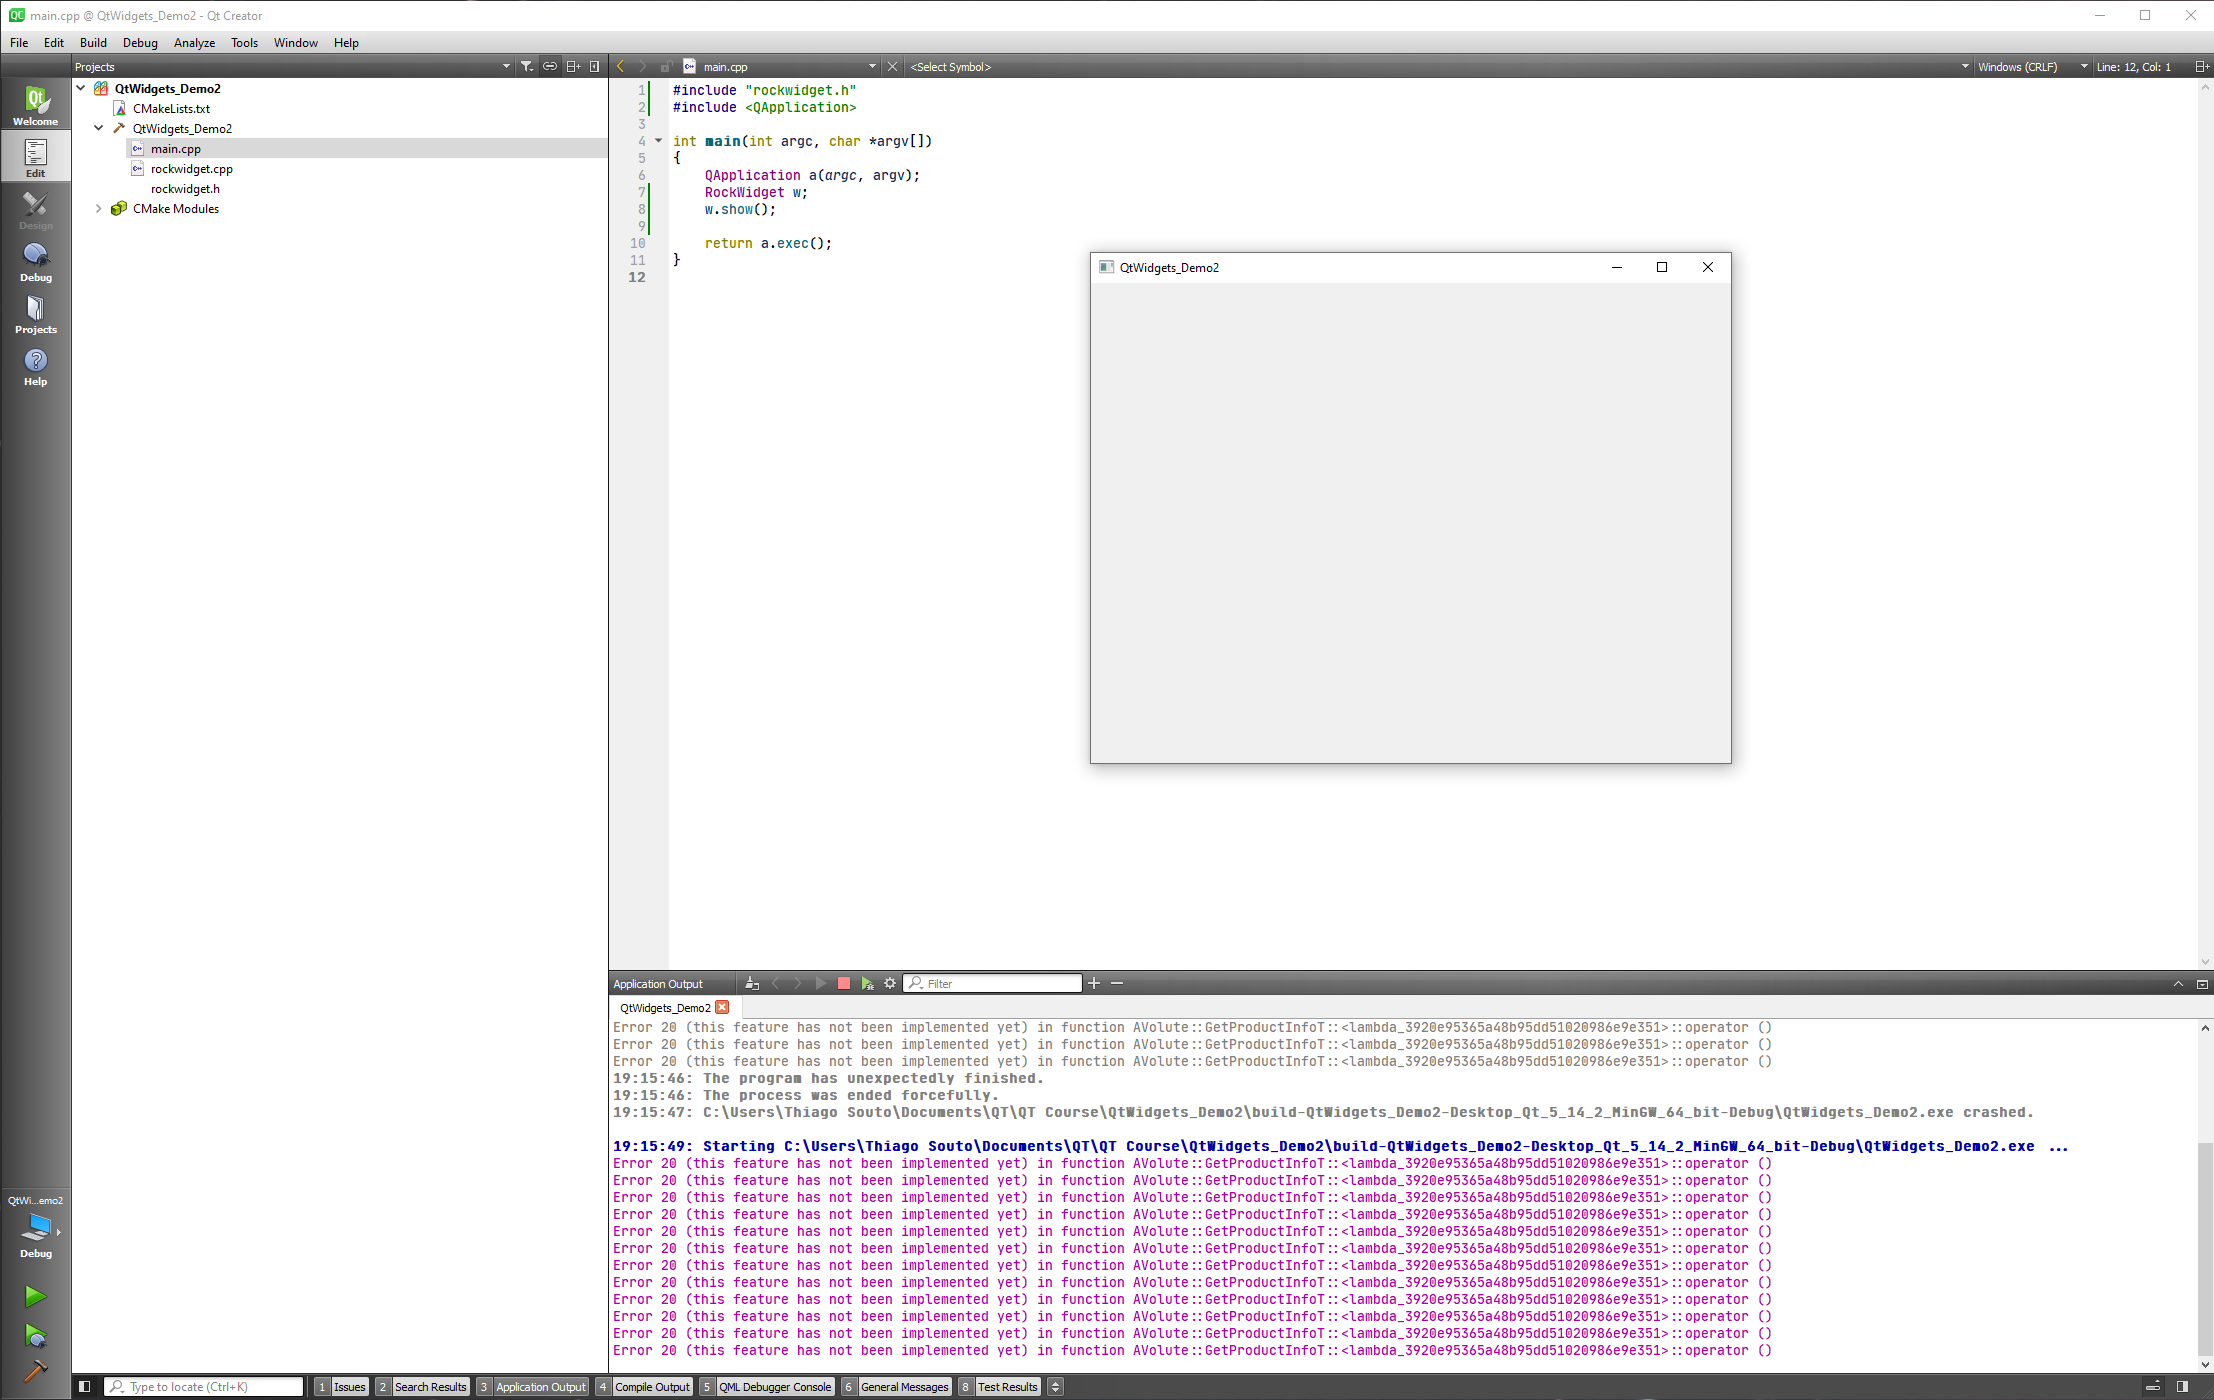This screenshot has height=1400, width=2214.
Task: Click the Filter Tree funnel icon
Action: pyautogui.click(x=527, y=67)
